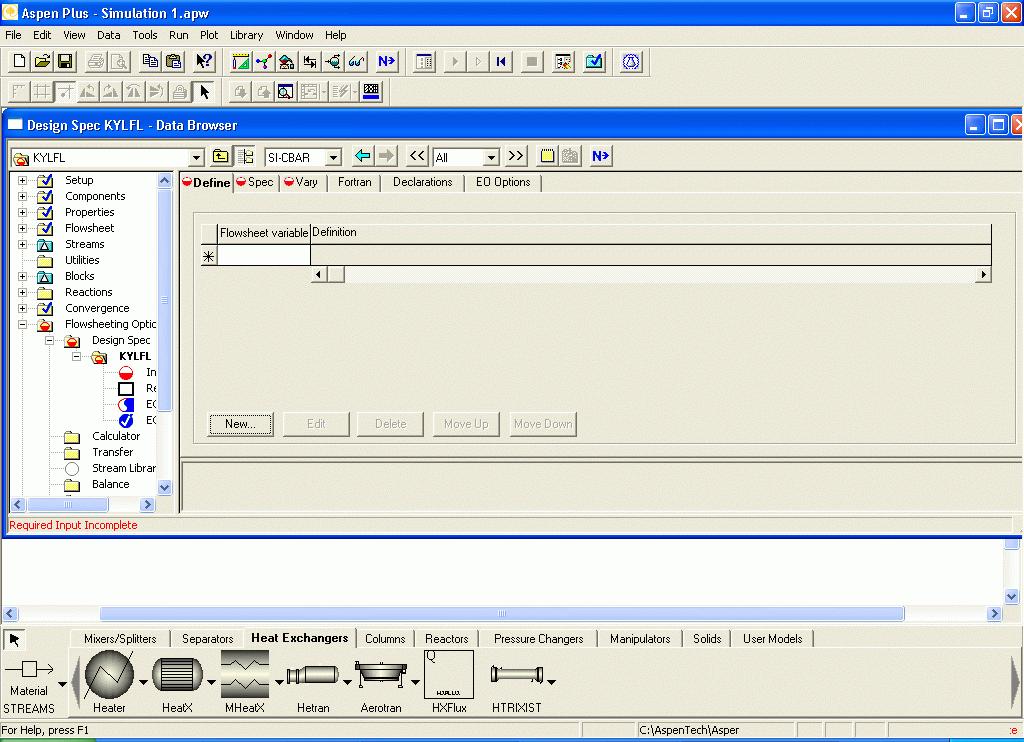Open the All filter dropdown
This screenshot has height=742, width=1024.
pyautogui.click(x=491, y=158)
